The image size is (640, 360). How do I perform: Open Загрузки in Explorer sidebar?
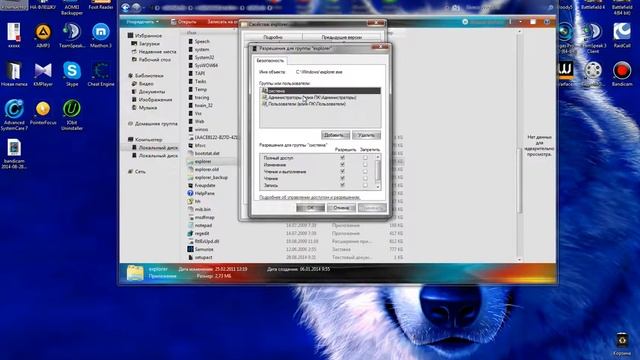tap(146, 44)
